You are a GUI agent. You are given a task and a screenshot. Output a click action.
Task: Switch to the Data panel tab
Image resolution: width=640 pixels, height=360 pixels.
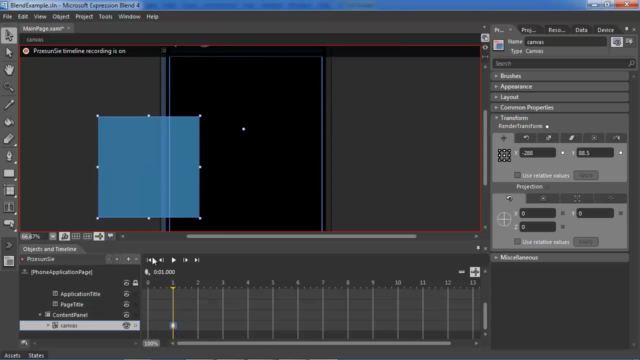[581, 30]
